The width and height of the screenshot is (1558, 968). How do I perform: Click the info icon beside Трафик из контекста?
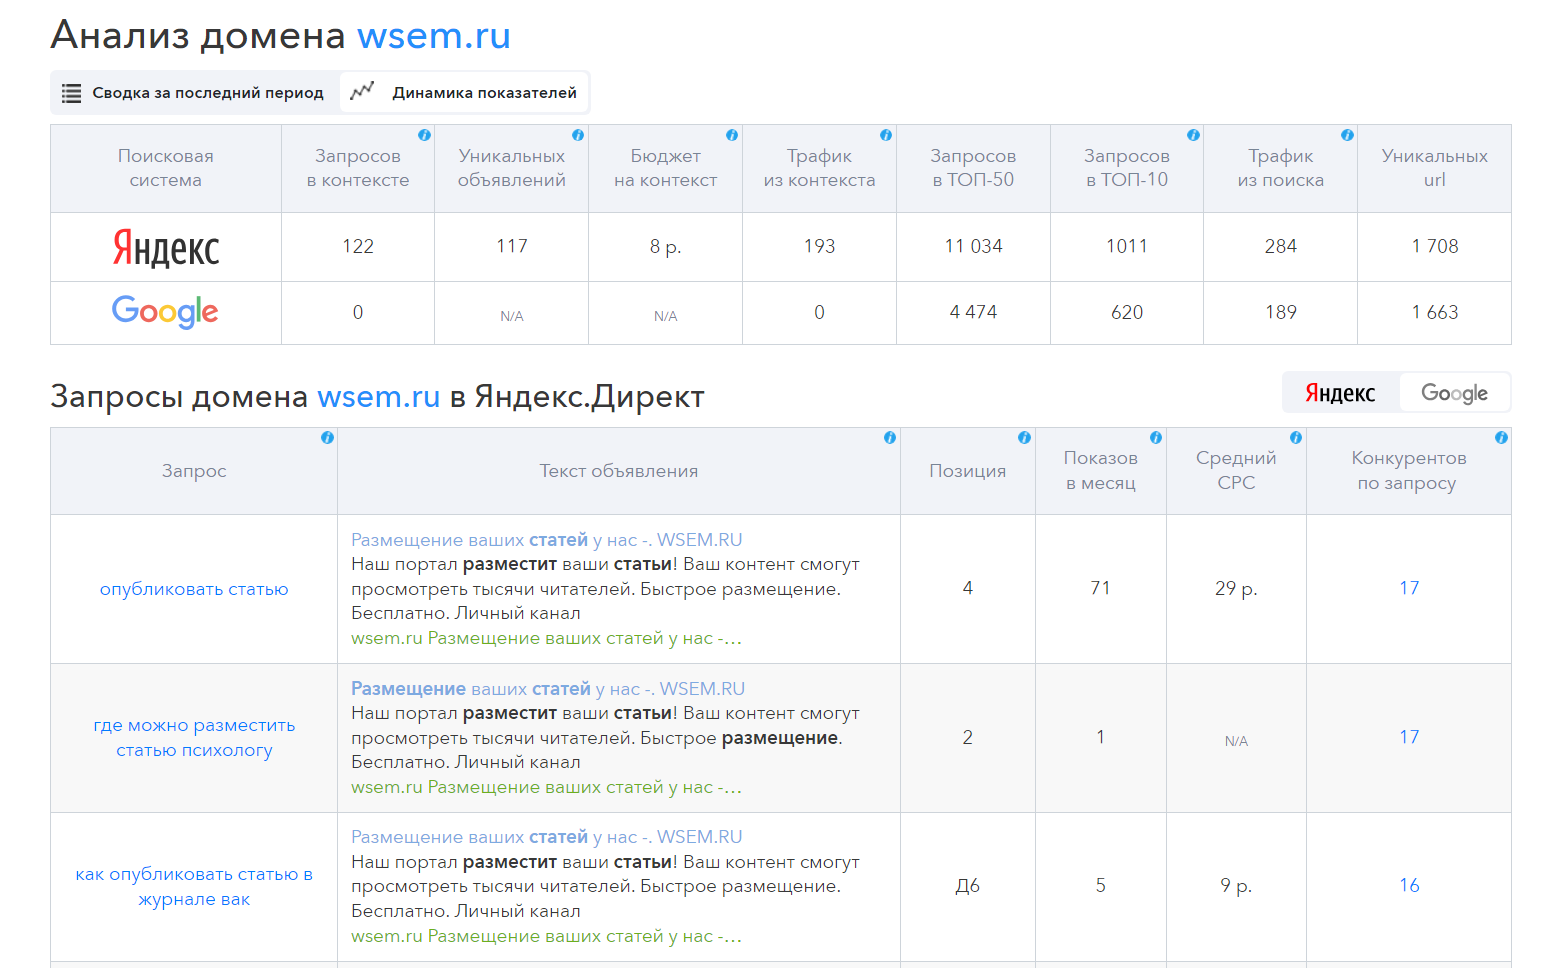click(886, 135)
